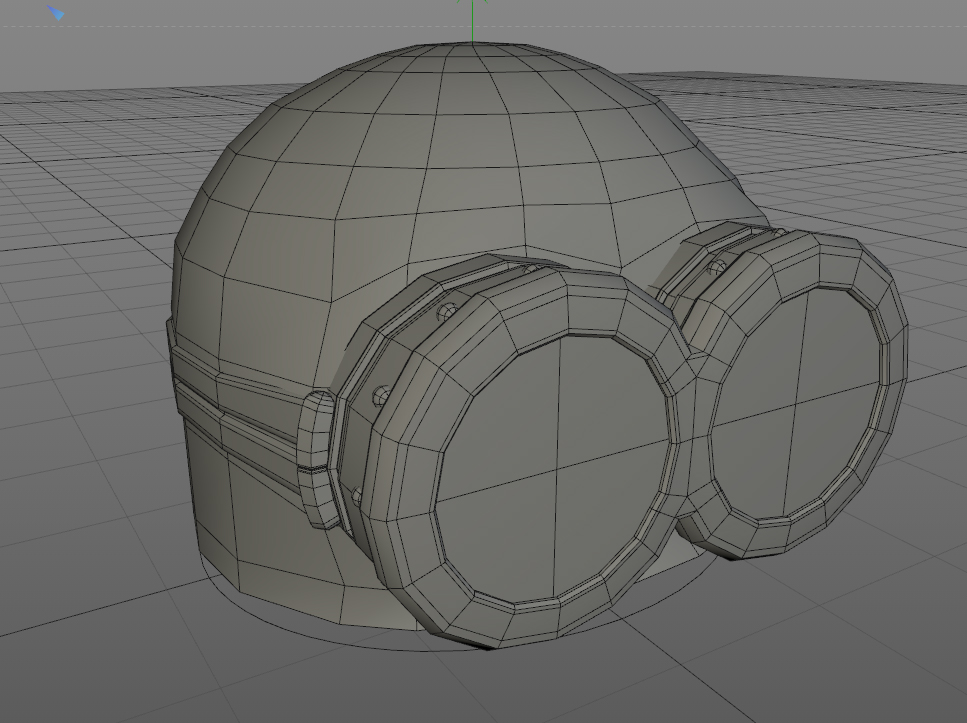The image size is (967, 723).
Task: Select the rivet on the rear goggle housing
Action: [717, 267]
